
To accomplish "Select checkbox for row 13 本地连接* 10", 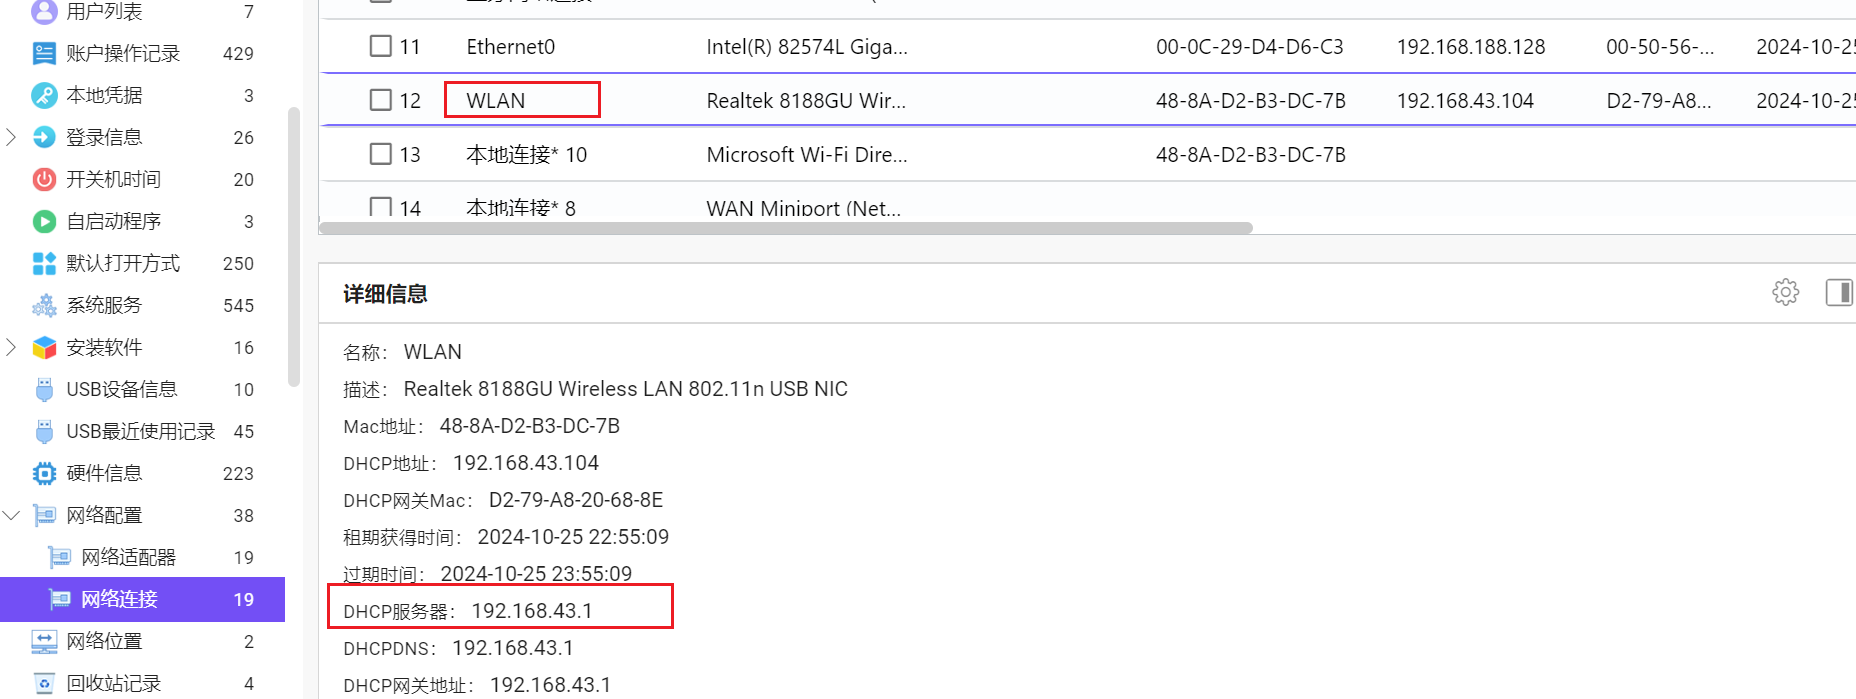I will tap(381, 154).
